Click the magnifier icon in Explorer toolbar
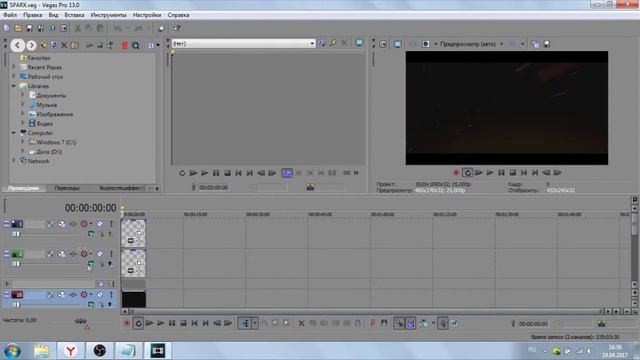 click(136, 45)
